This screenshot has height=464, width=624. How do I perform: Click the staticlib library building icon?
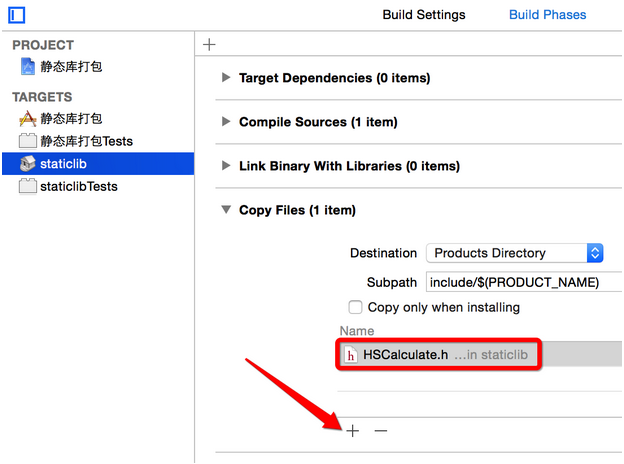pyautogui.click(x=27, y=163)
